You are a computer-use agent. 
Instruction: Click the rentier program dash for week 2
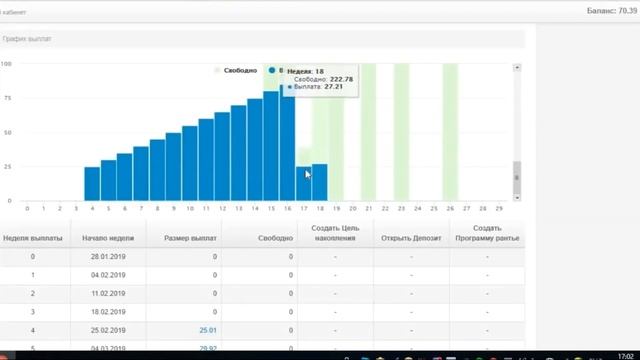pyautogui.click(x=487, y=293)
